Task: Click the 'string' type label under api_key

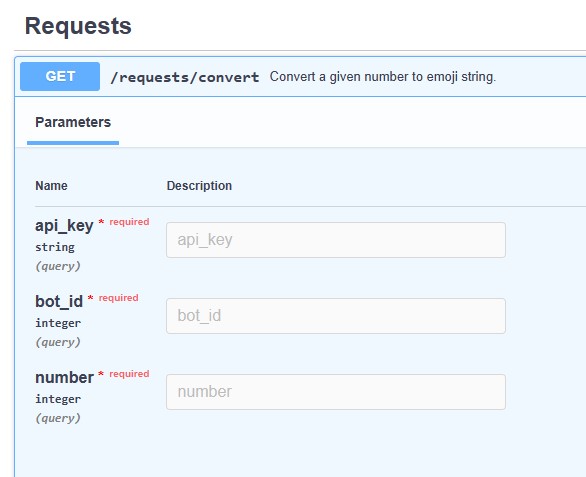Action: pos(55,247)
